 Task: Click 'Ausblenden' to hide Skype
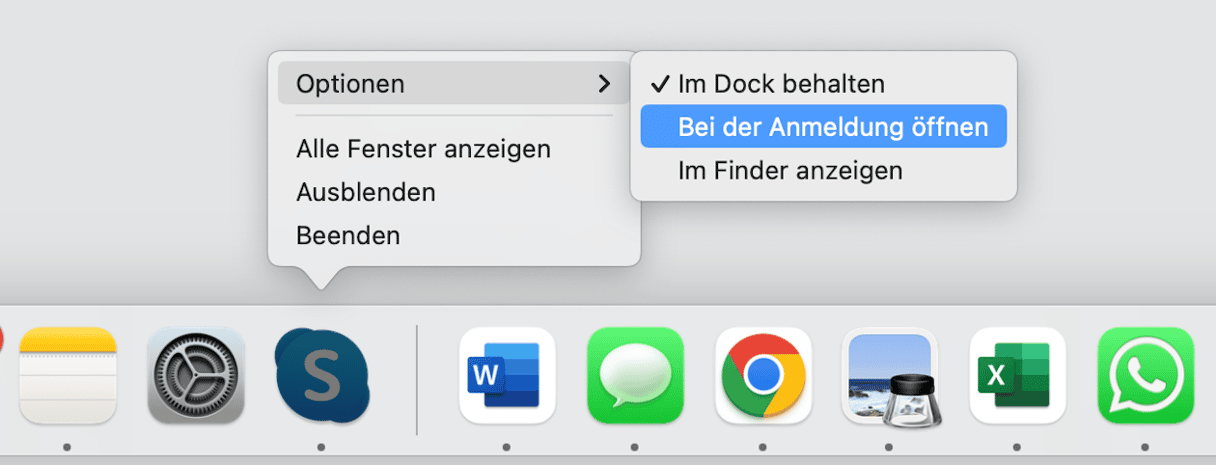pyautogui.click(x=365, y=192)
